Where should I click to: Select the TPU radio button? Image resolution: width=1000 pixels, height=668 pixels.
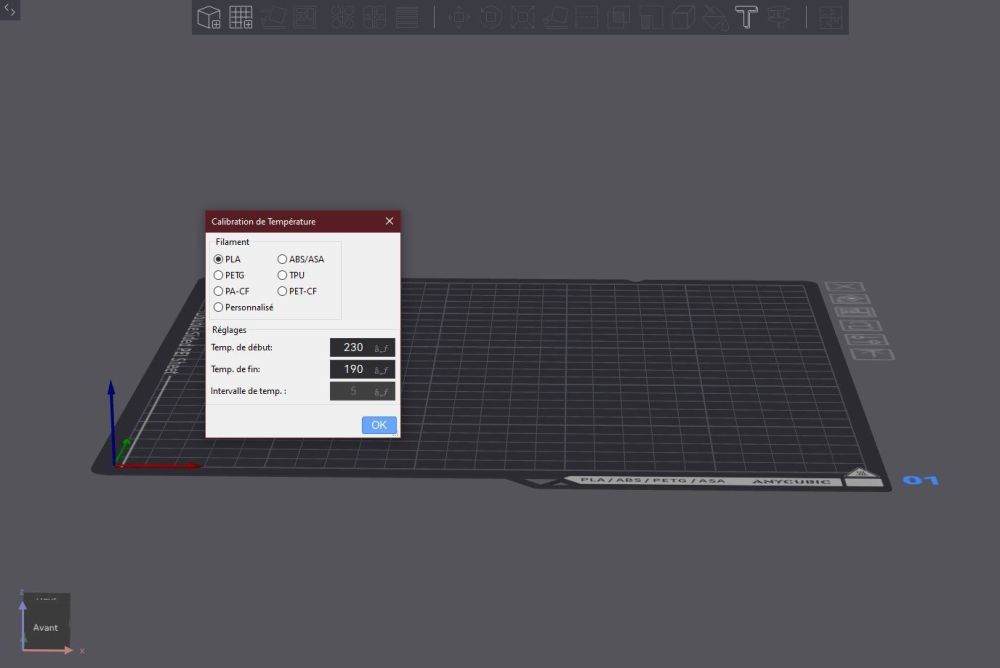(x=282, y=275)
